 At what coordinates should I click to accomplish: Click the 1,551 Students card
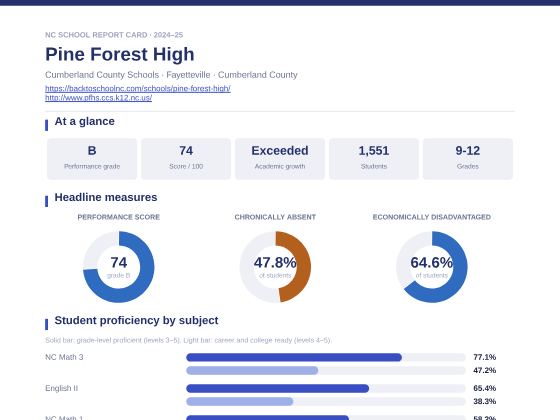(x=374, y=159)
